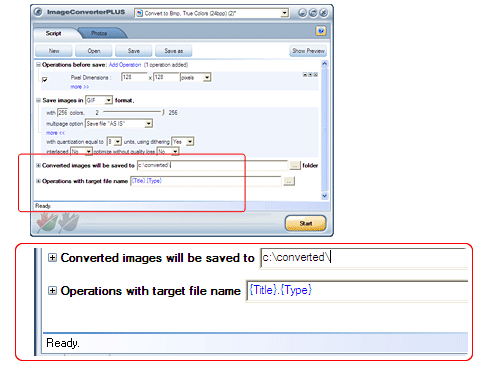Click the c:\converted\ path field in main window
486x379 pixels.
[212, 165]
